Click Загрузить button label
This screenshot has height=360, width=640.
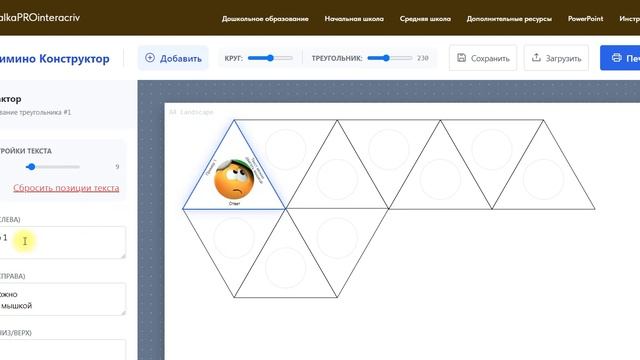pyautogui.click(x=564, y=58)
